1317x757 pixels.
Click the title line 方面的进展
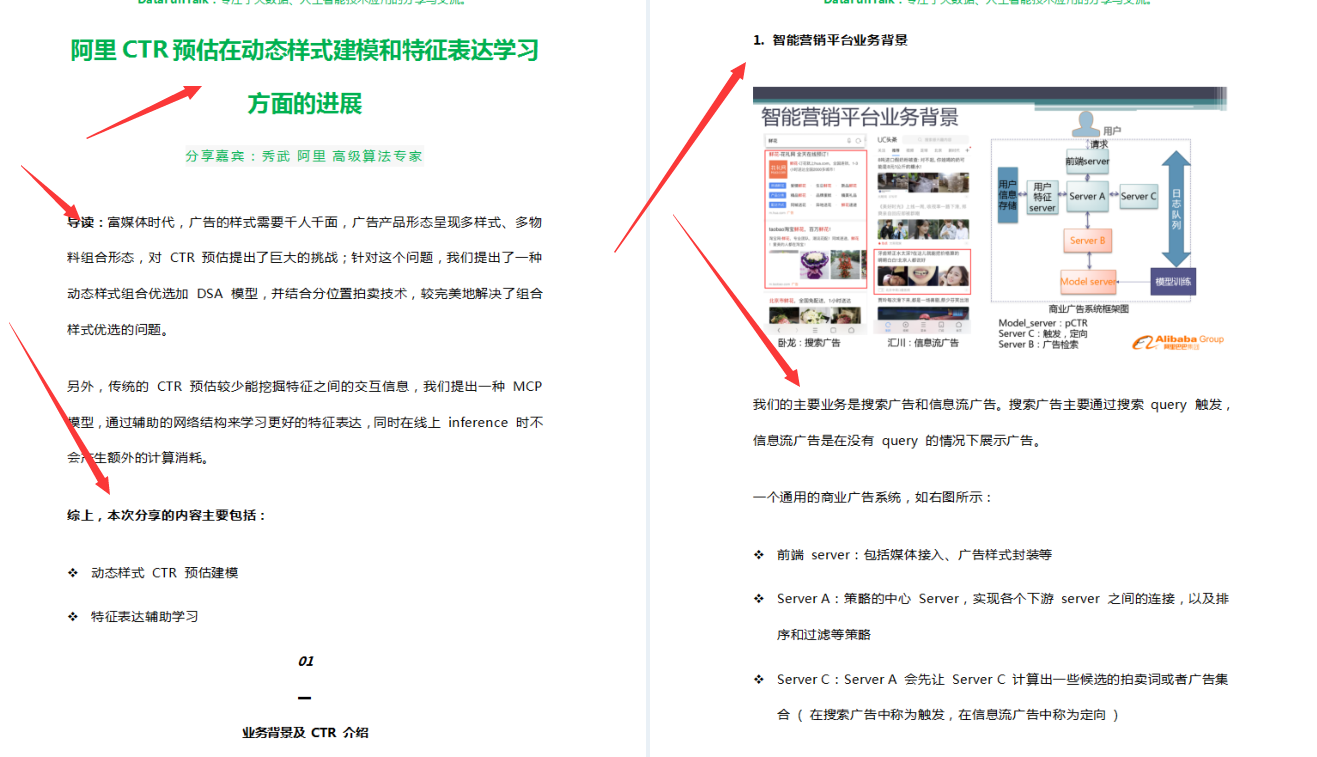point(305,103)
